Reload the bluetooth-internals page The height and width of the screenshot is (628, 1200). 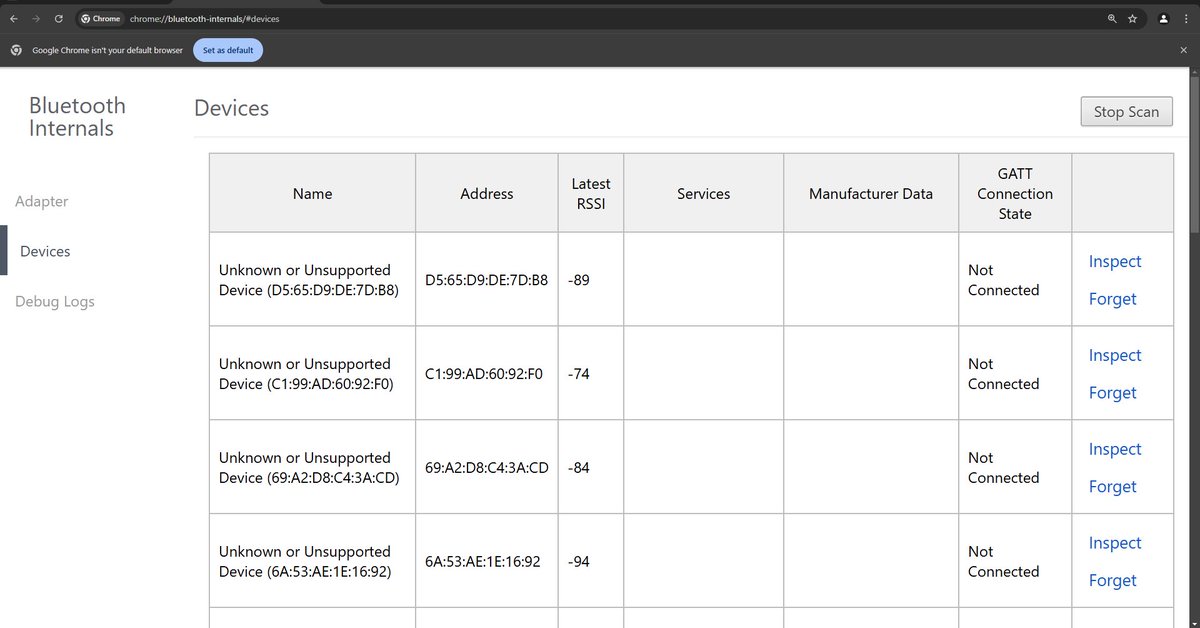tap(59, 18)
